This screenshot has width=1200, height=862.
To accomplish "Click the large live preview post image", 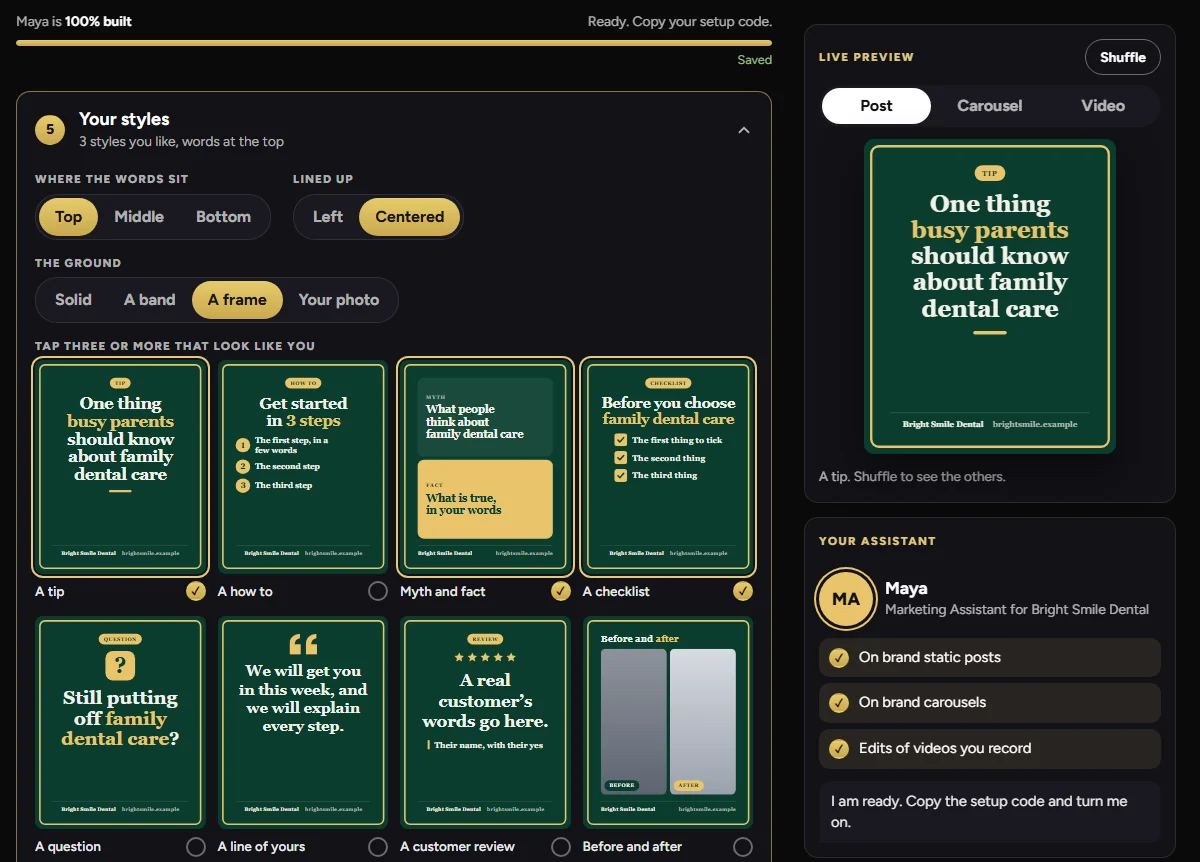I will point(990,296).
